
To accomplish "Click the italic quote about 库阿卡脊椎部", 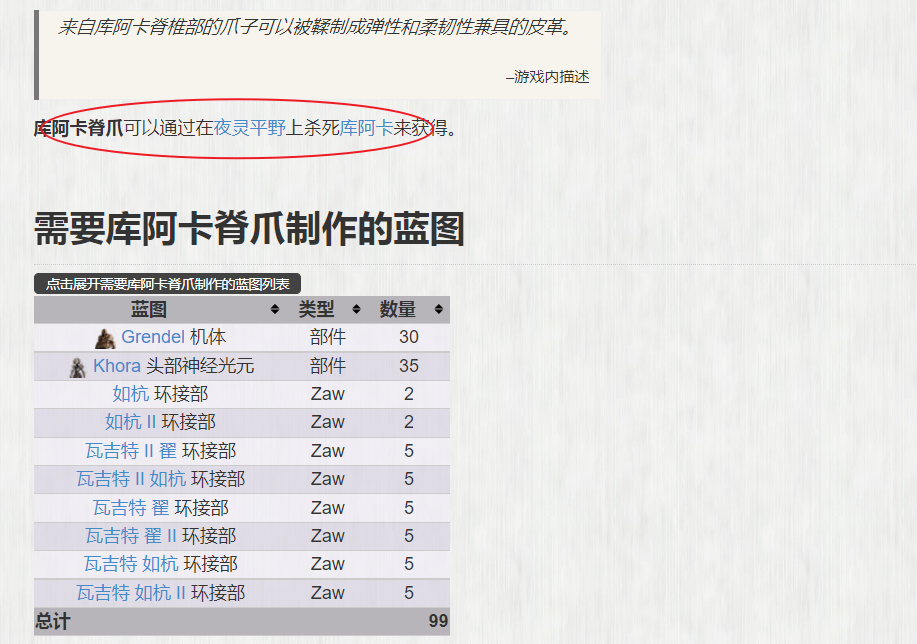I will point(316,27).
